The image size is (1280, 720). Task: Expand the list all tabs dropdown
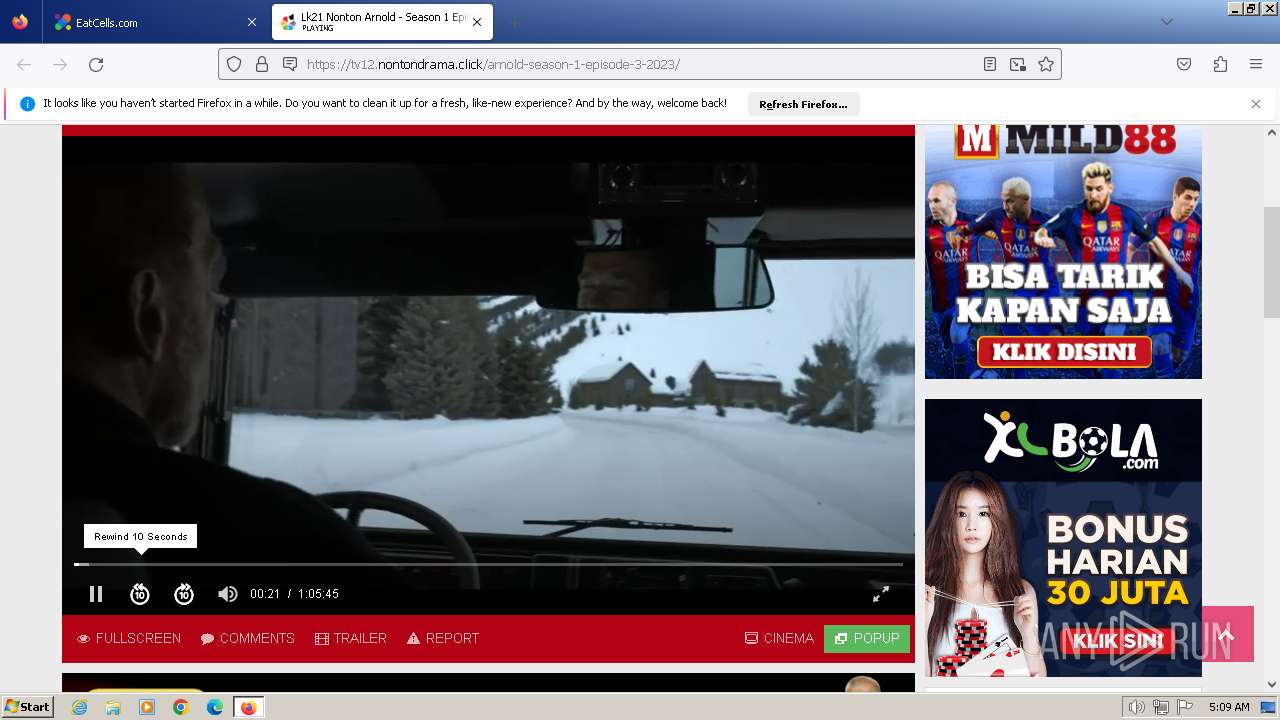[1167, 22]
